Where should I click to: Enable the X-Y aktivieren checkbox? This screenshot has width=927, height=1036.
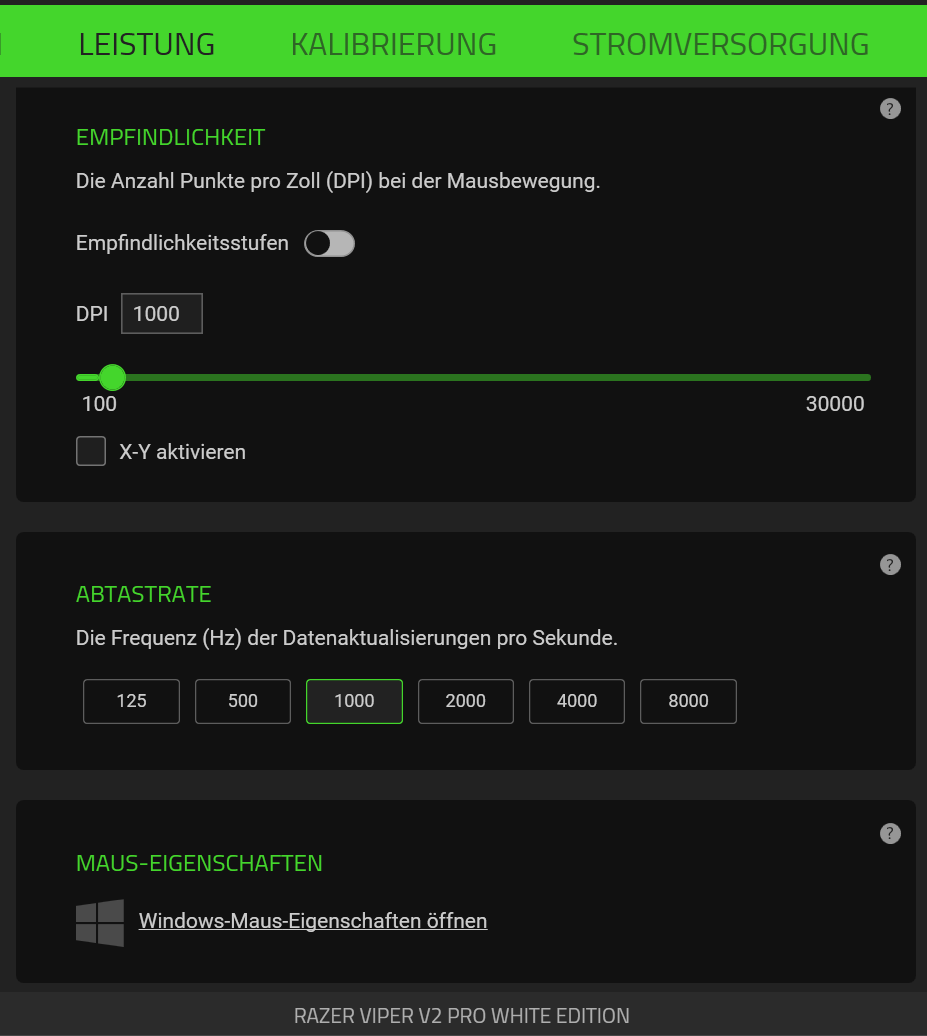point(91,451)
